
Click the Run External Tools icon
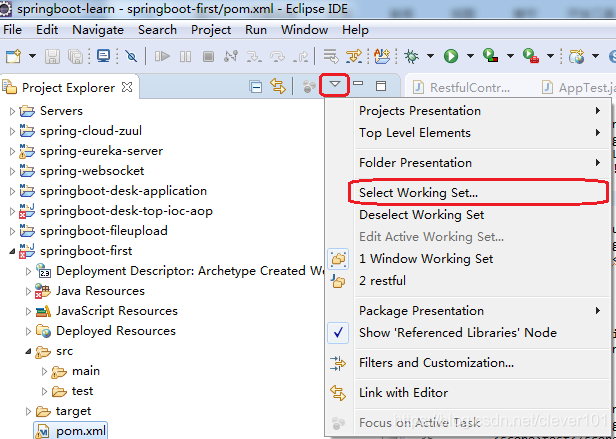point(531,55)
